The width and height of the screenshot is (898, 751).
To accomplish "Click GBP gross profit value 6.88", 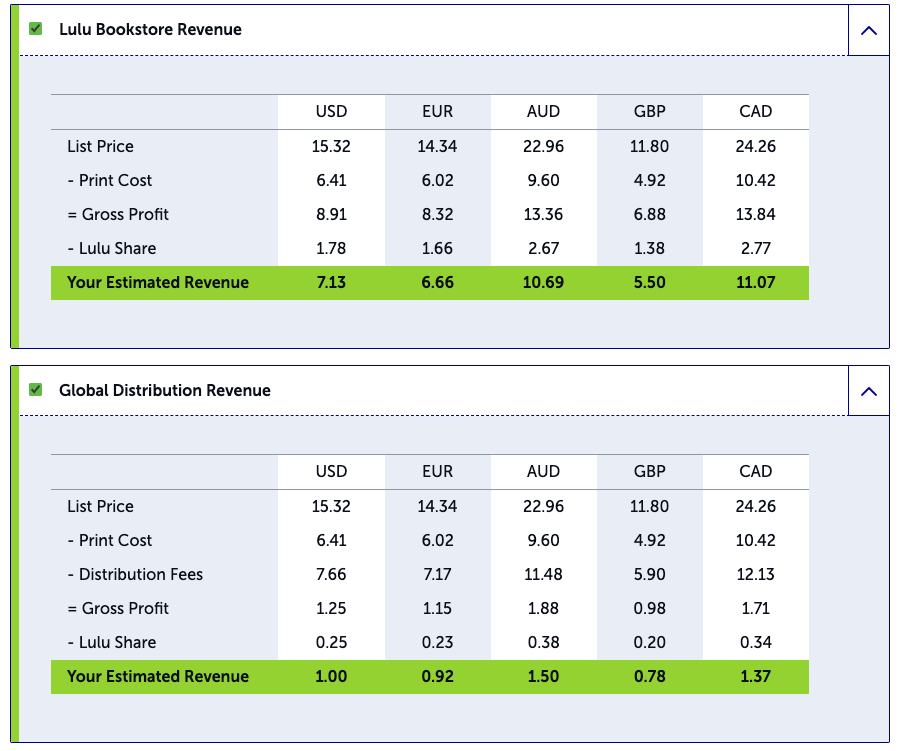I will click(x=649, y=214).
